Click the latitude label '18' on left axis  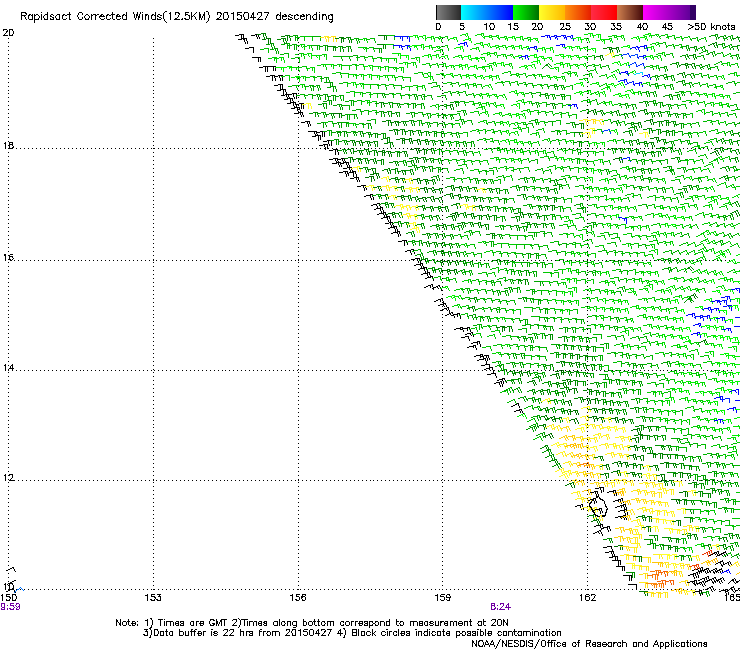point(8,145)
